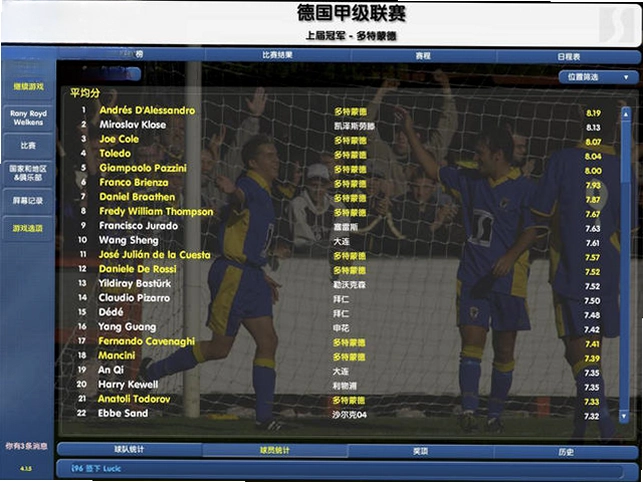Open the 位置筛选 position filter dropdown
This screenshot has height=482, width=643.
pyautogui.click(x=598, y=77)
